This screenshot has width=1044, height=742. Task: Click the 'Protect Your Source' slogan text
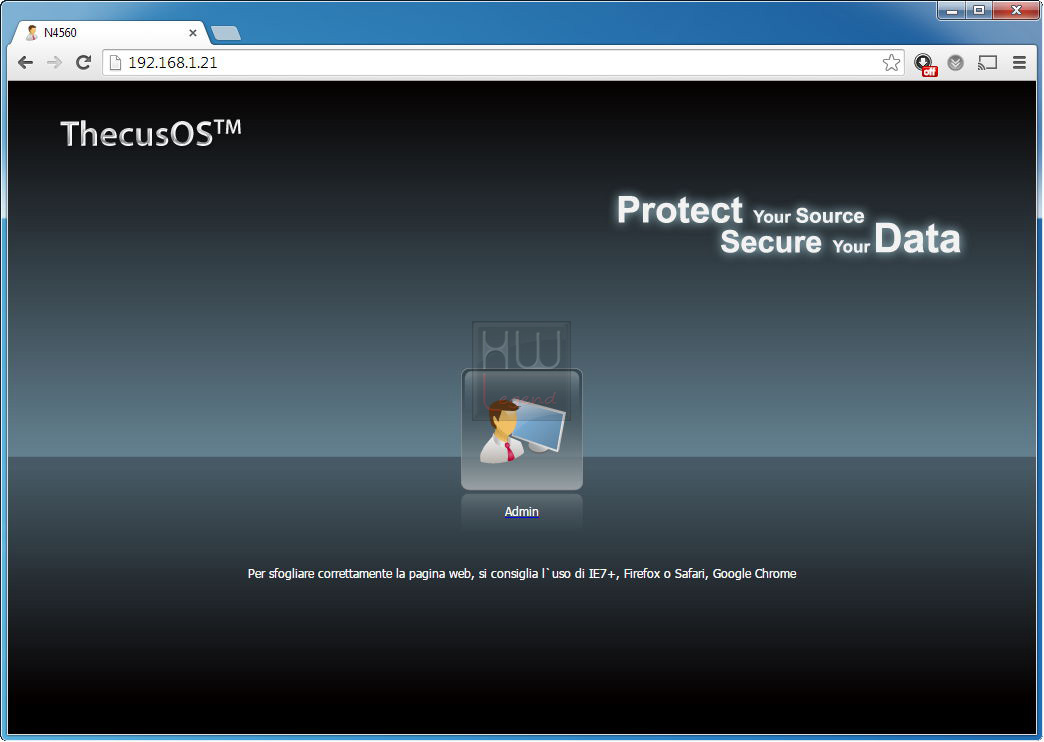tap(740, 210)
